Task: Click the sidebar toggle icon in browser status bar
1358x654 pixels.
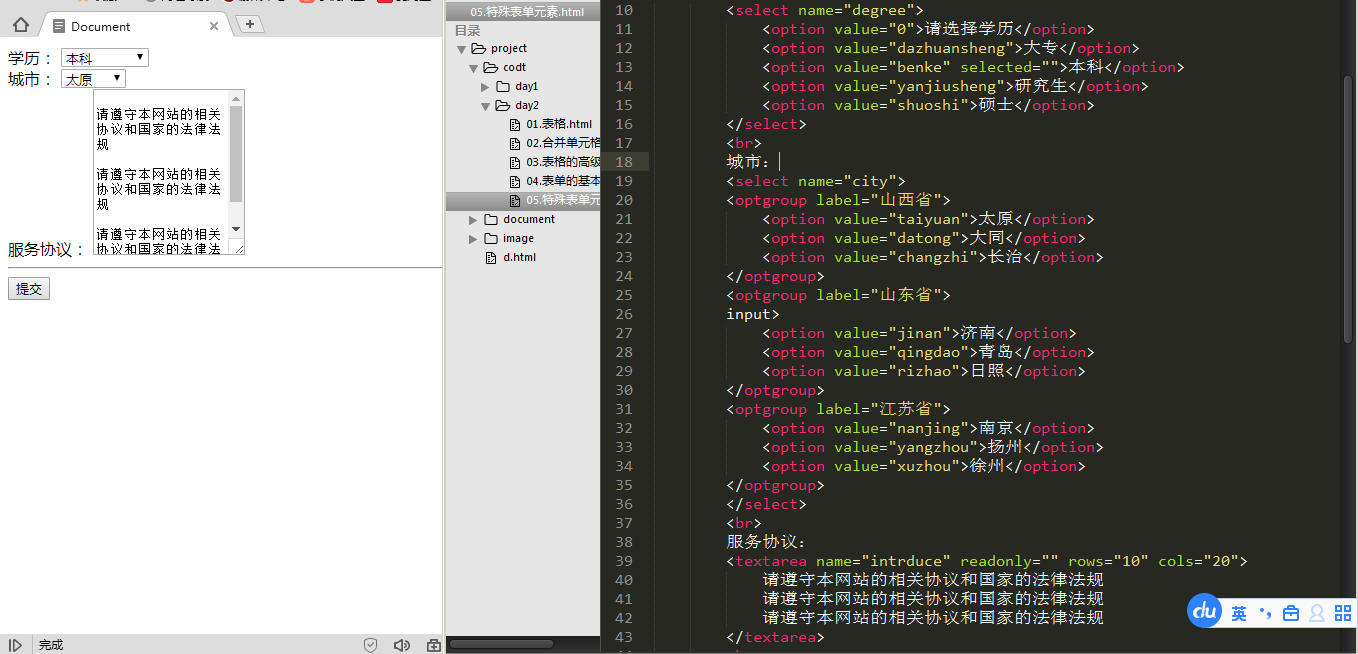Action: click(x=15, y=645)
